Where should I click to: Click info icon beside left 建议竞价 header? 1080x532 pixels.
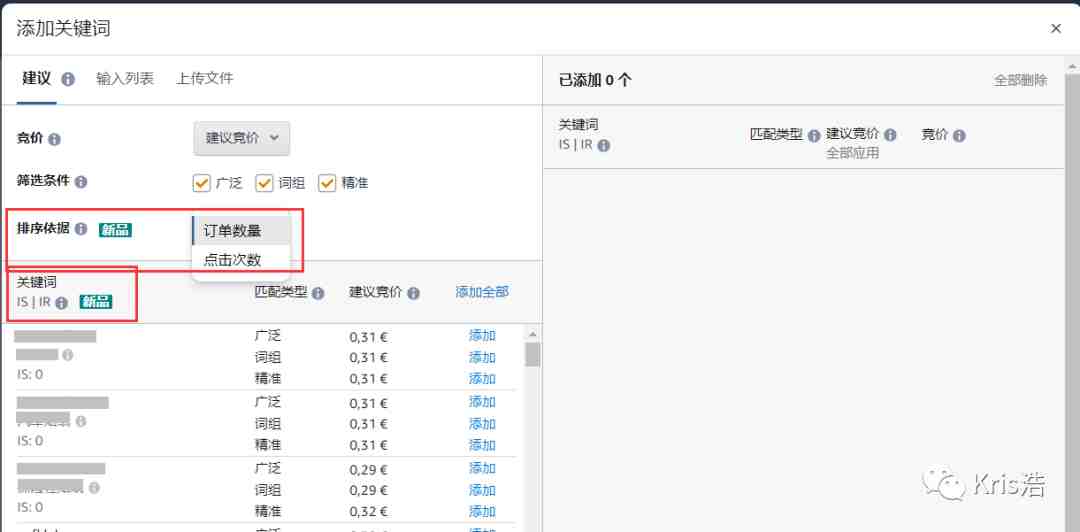413,294
